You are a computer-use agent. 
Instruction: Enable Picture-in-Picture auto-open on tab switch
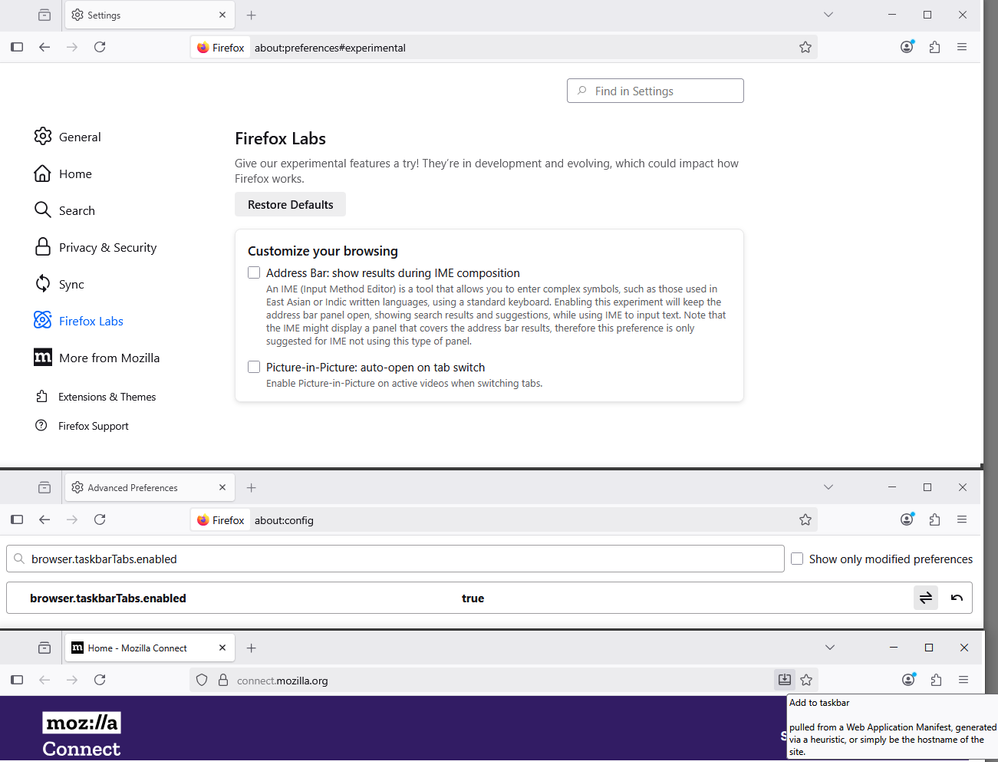click(254, 367)
